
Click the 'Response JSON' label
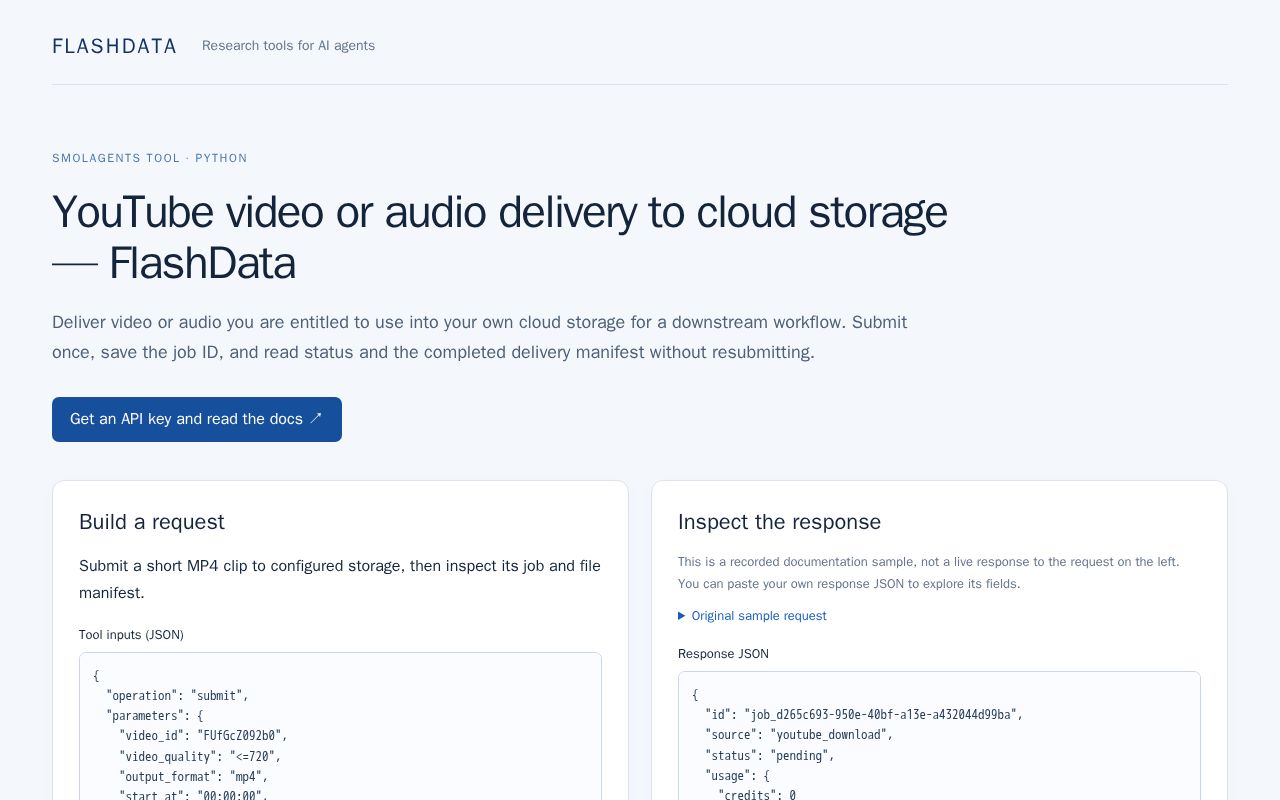point(723,654)
